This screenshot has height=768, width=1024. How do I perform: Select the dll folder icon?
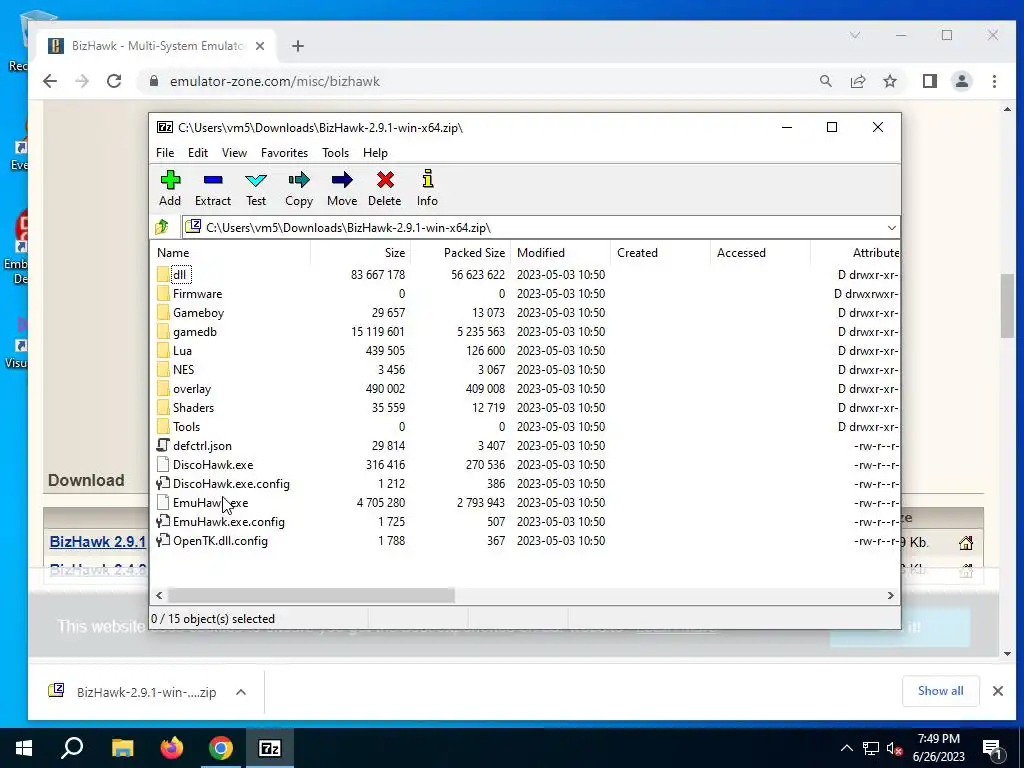(163, 274)
